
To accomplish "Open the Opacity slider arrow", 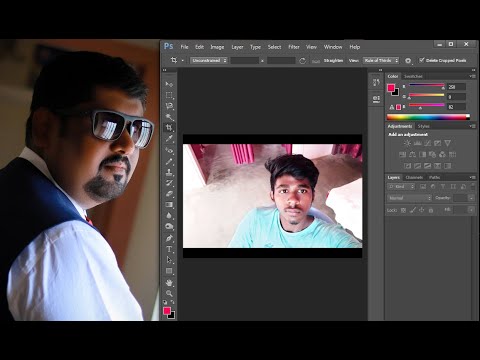I will (471, 198).
